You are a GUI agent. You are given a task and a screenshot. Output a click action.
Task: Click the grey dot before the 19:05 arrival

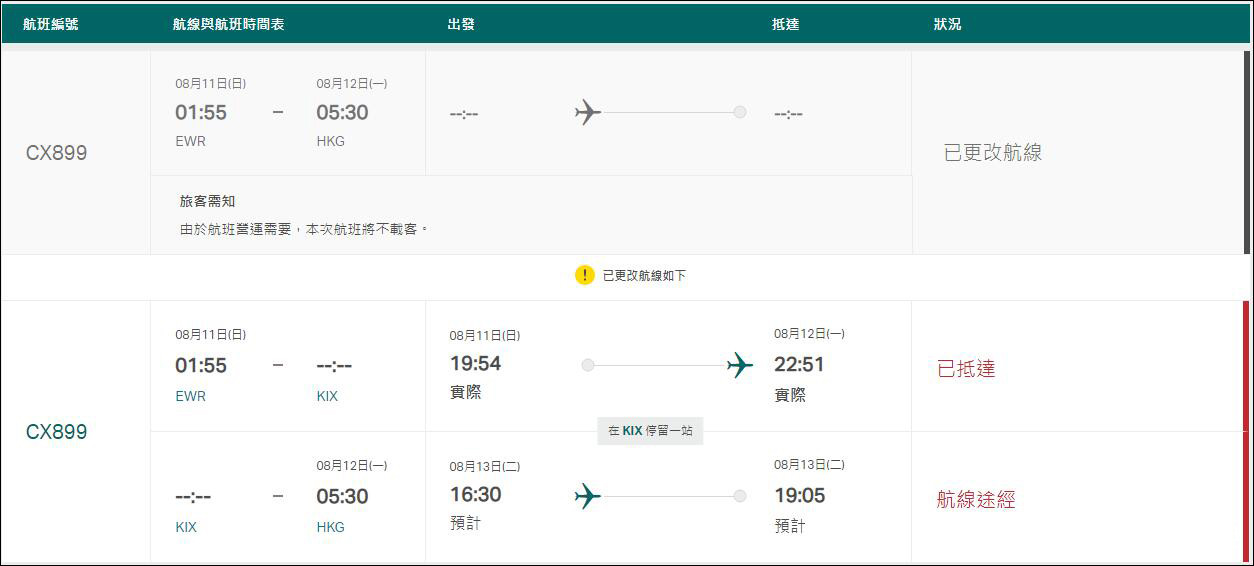[740, 496]
